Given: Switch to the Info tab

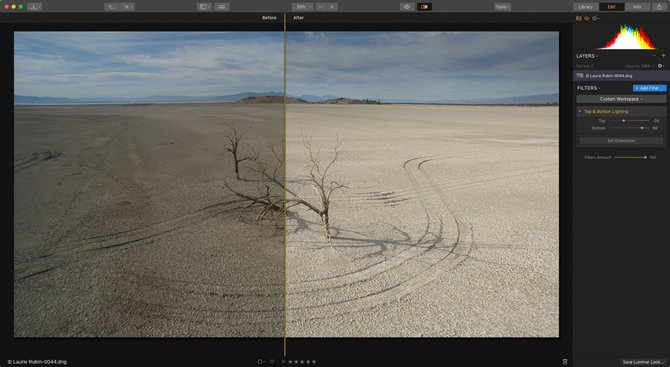Looking at the screenshot, I should tap(637, 7).
